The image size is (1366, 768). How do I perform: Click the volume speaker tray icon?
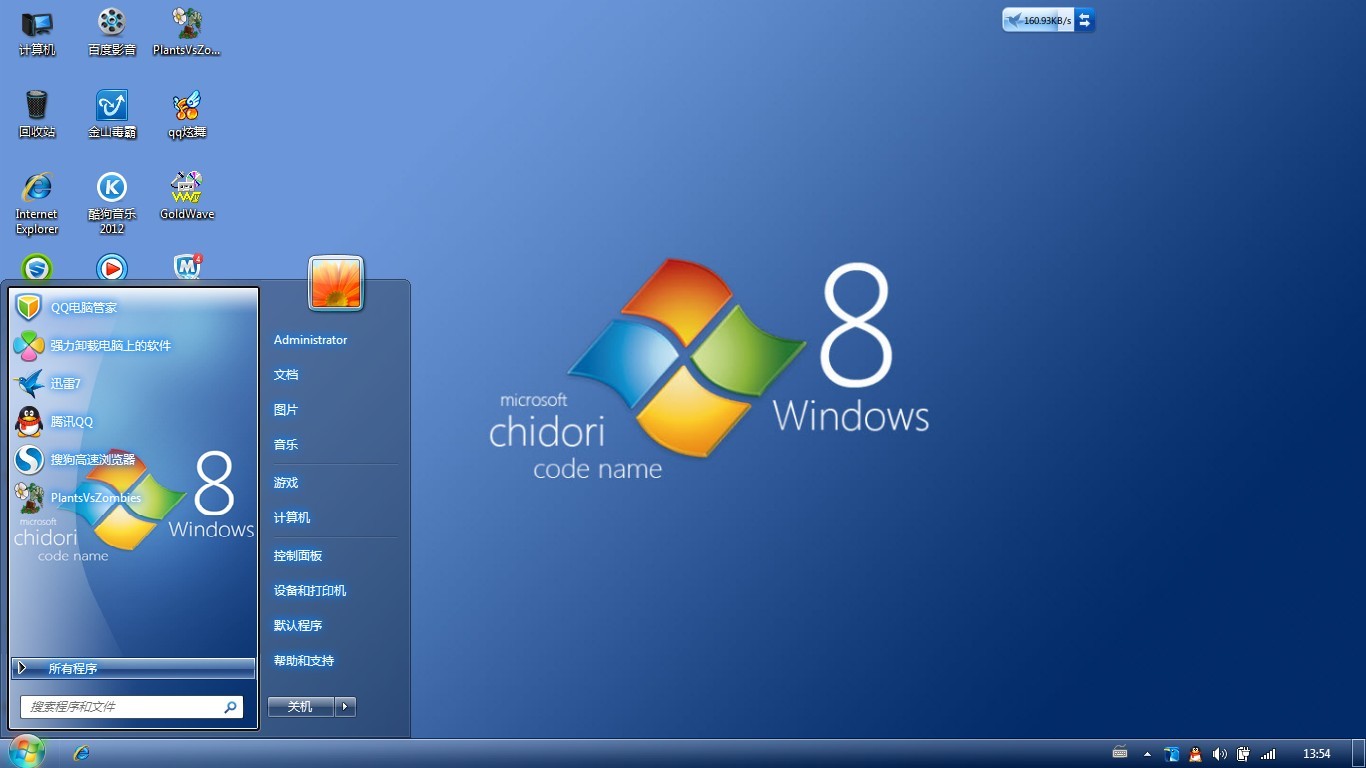click(1219, 754)
